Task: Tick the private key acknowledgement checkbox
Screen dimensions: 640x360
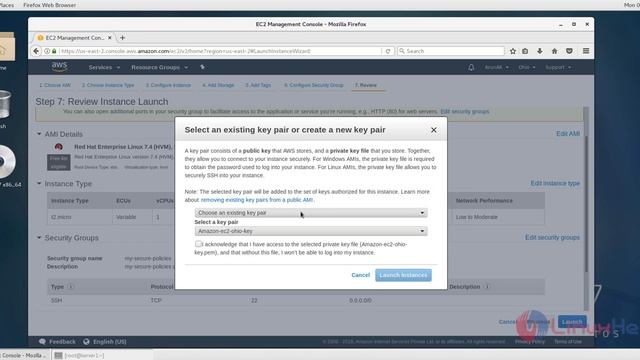Action: (198, 244)
